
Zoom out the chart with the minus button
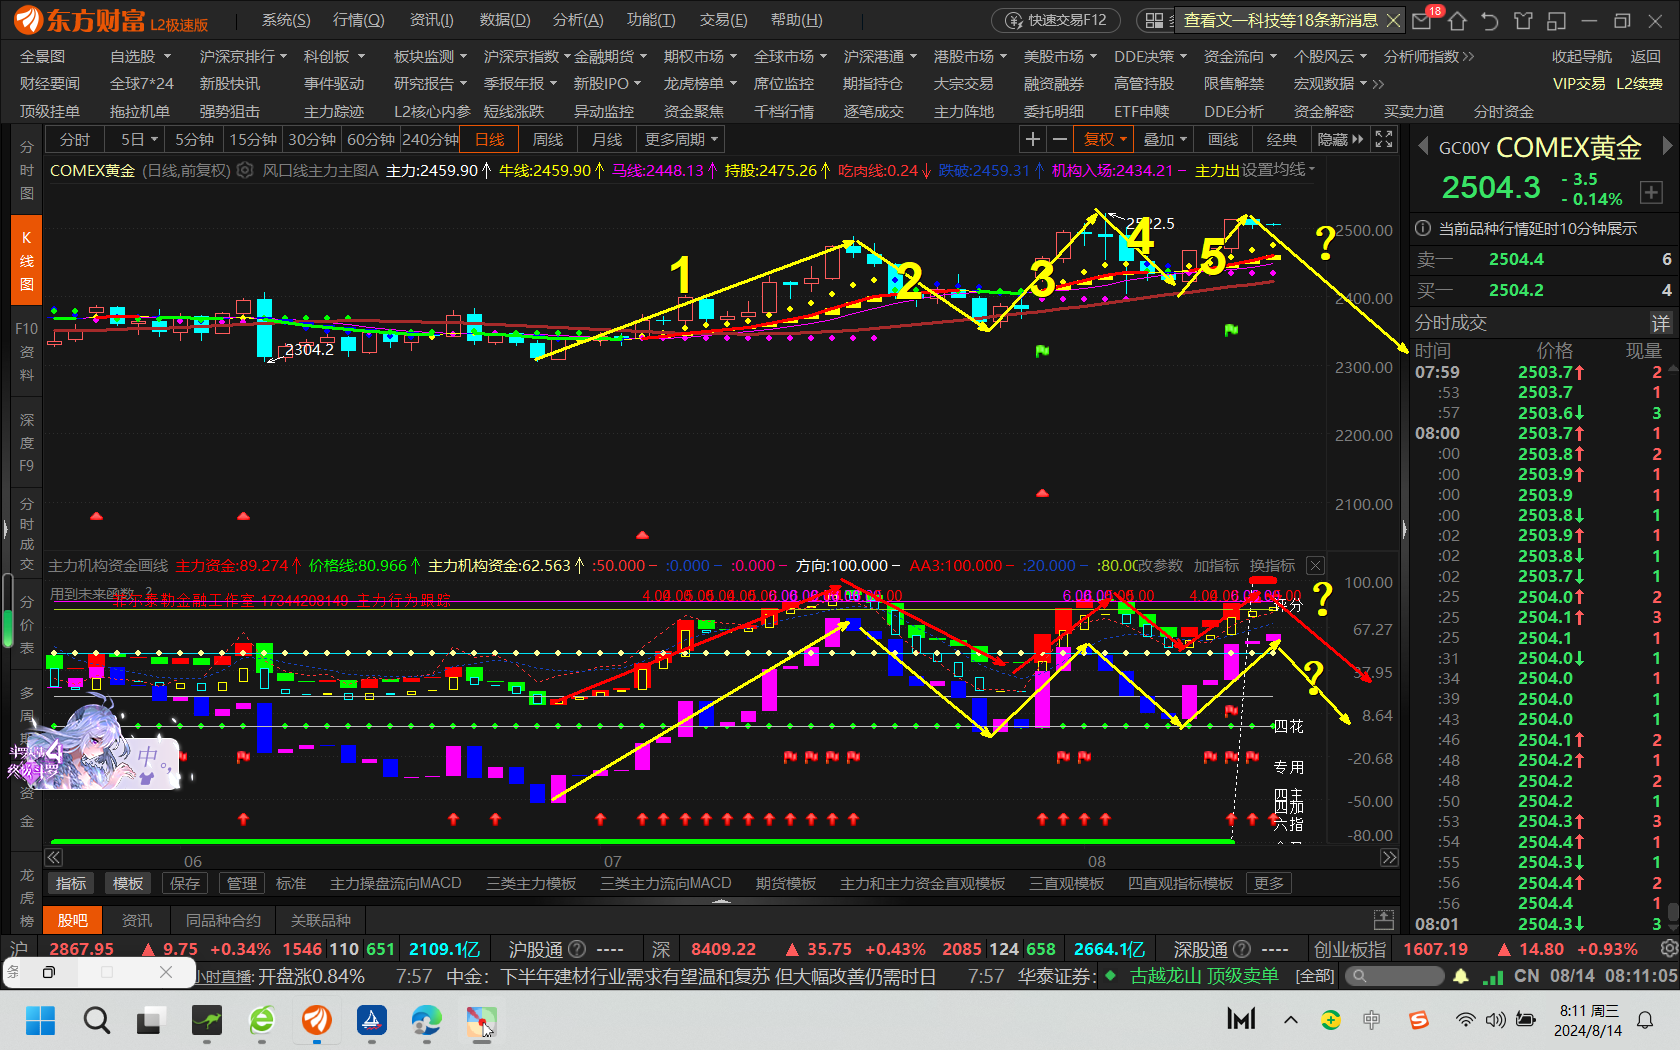[x=1060, y=140]
